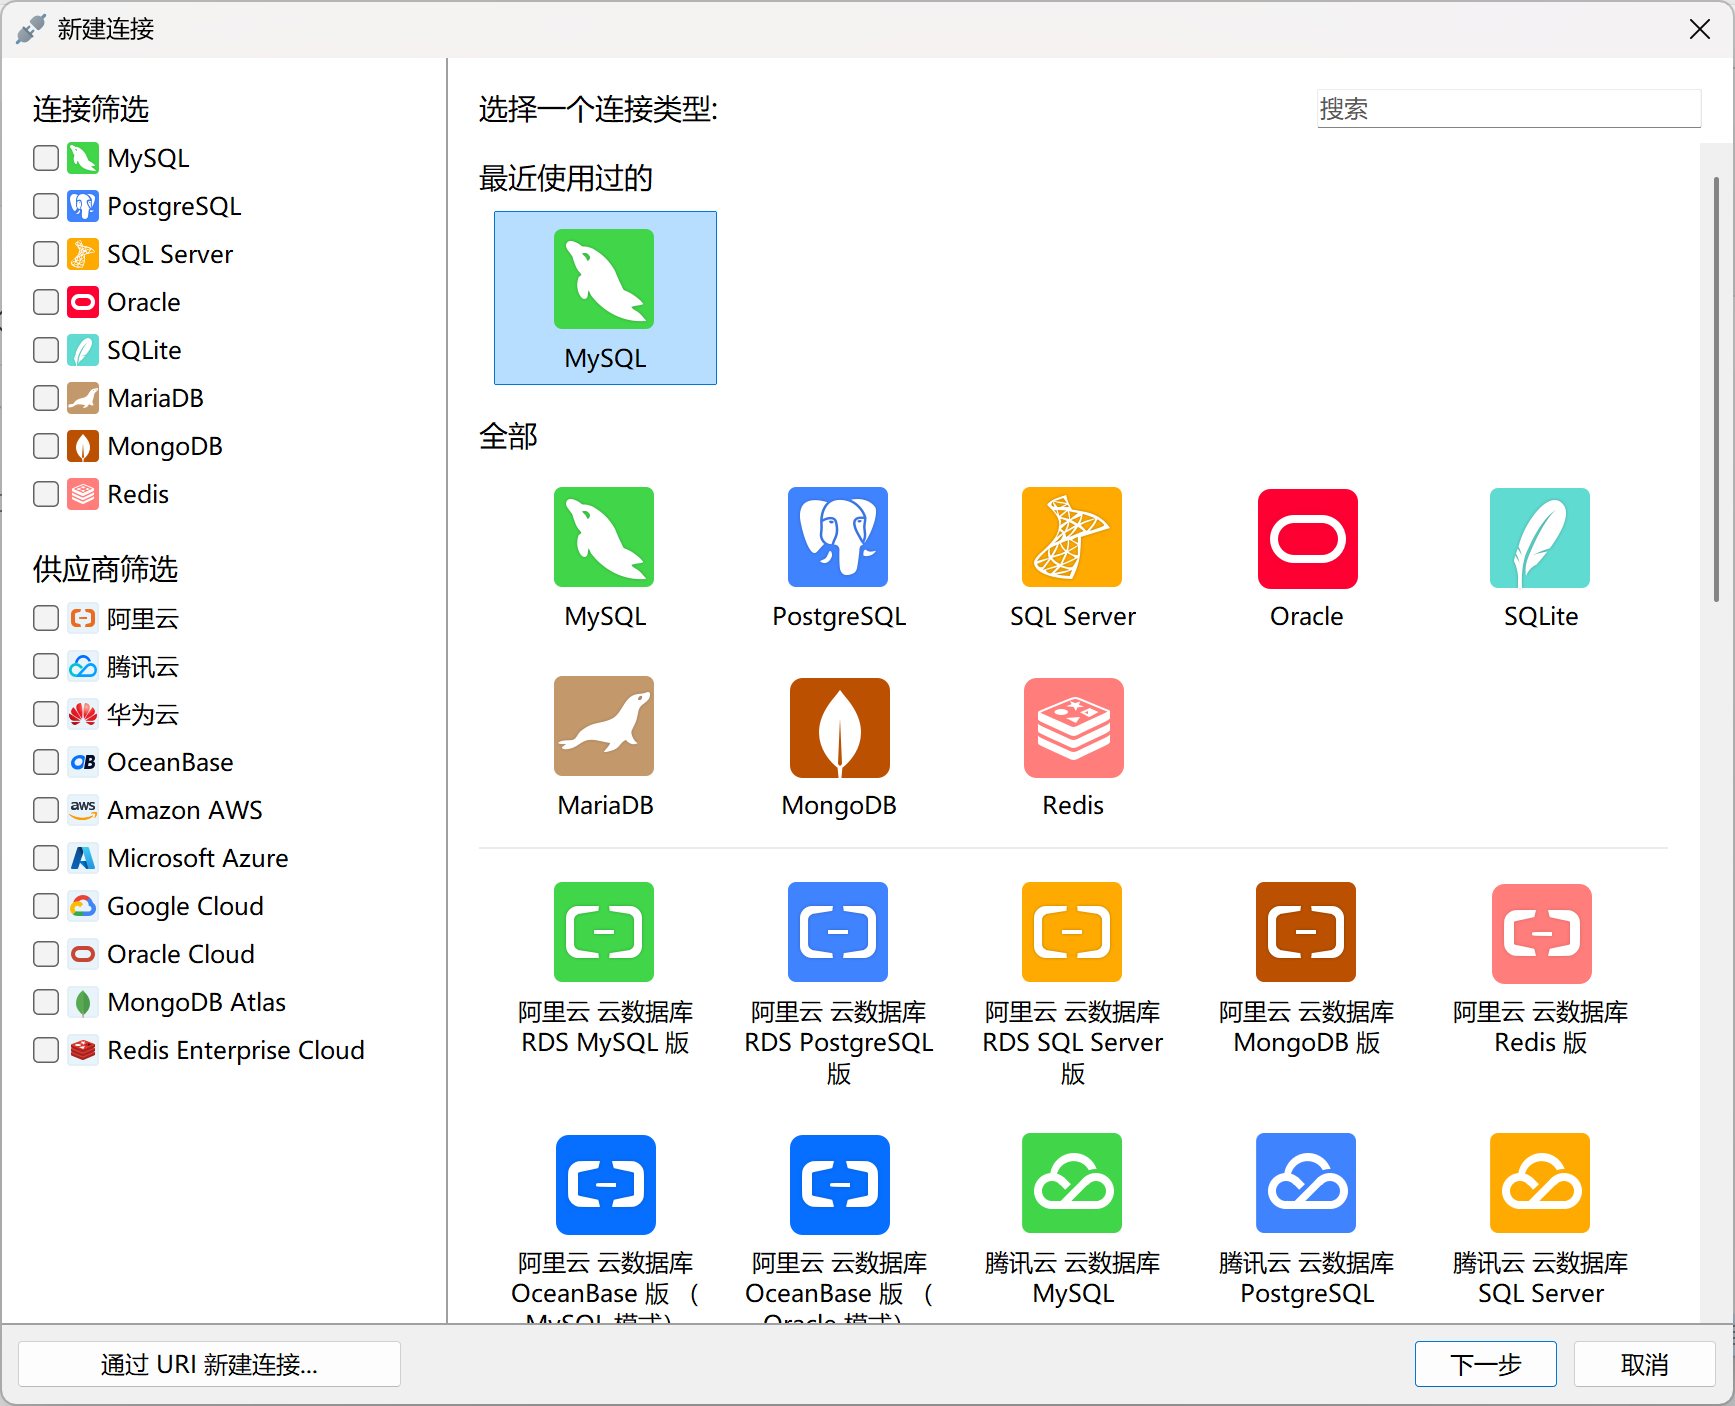This screenshot has height=1406, width=1735.
Task: Check the 阿里云 vendor filter
Action: tap(46, 618)
